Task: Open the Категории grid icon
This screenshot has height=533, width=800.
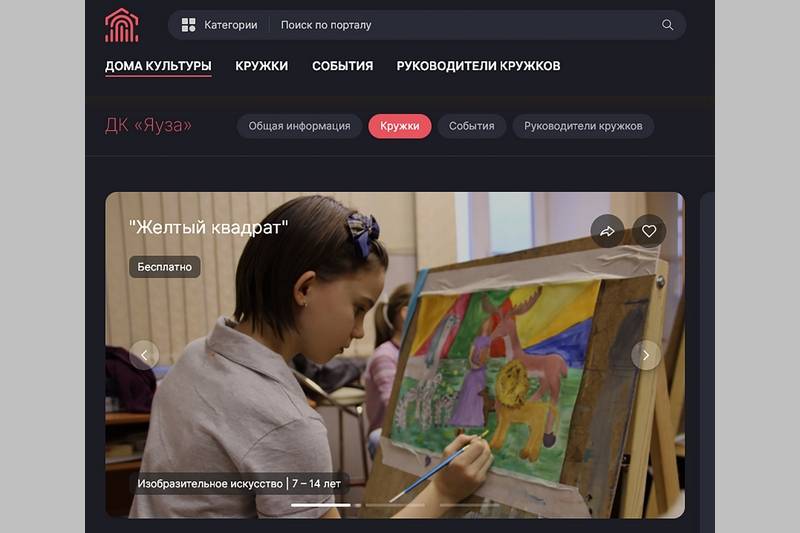Action: [x=188, y=25]
